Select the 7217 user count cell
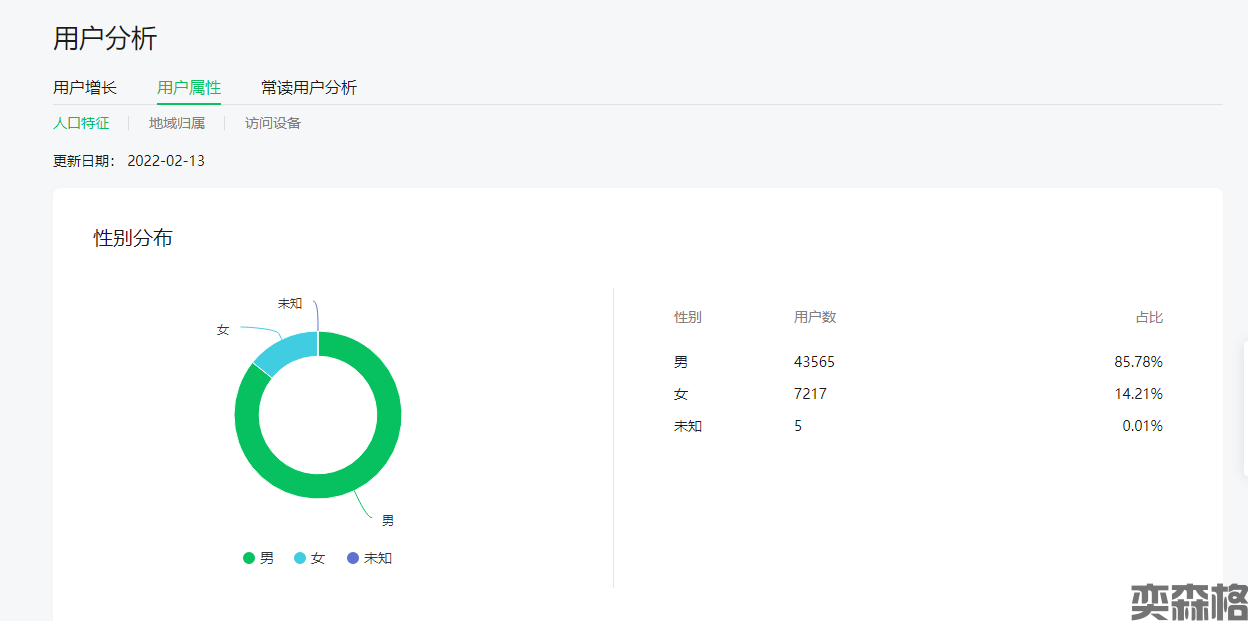 (x=810, y=394)
